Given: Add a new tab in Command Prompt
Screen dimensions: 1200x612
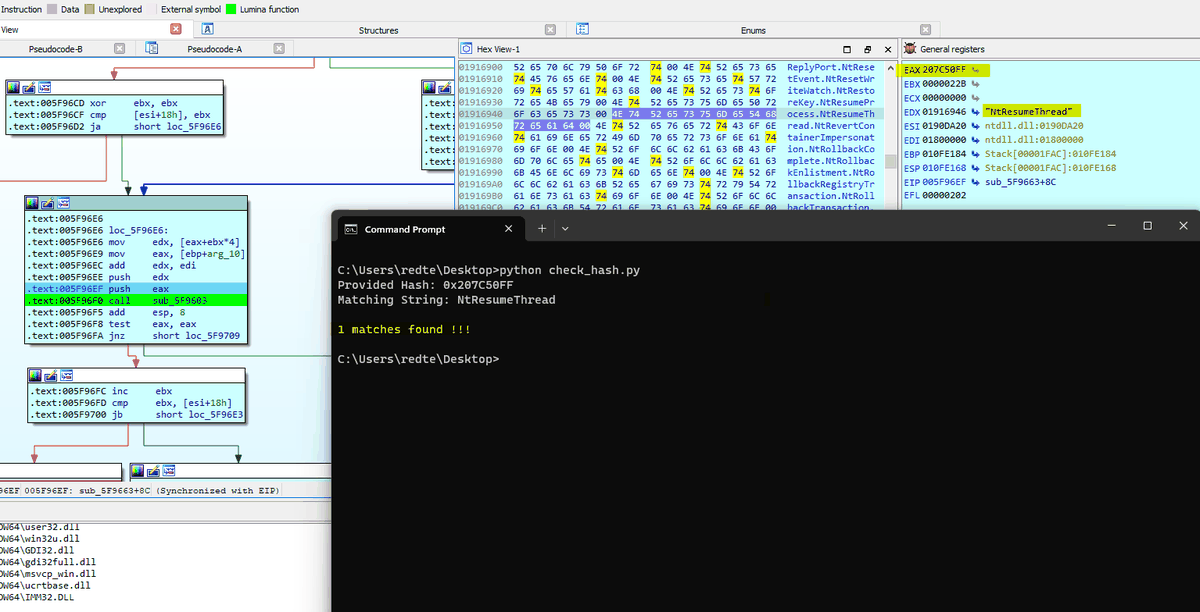Looking at the screenshot, I should point(542,229).
